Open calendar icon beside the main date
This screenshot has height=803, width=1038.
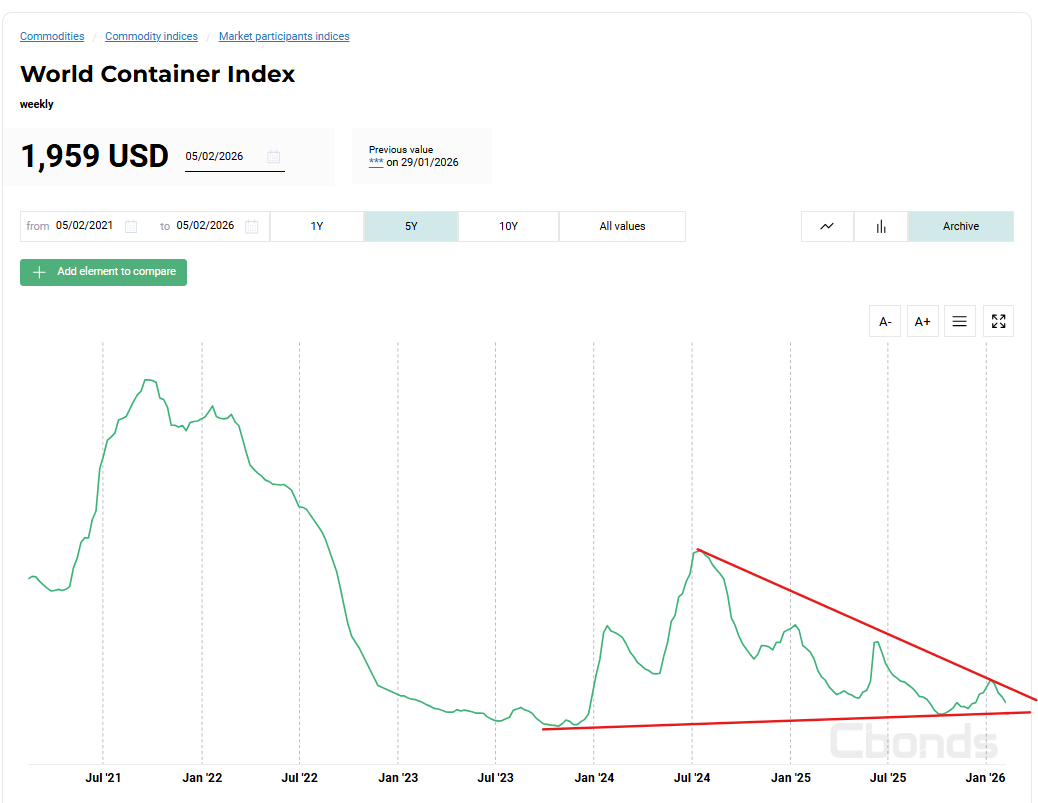[x=273, y=156]
